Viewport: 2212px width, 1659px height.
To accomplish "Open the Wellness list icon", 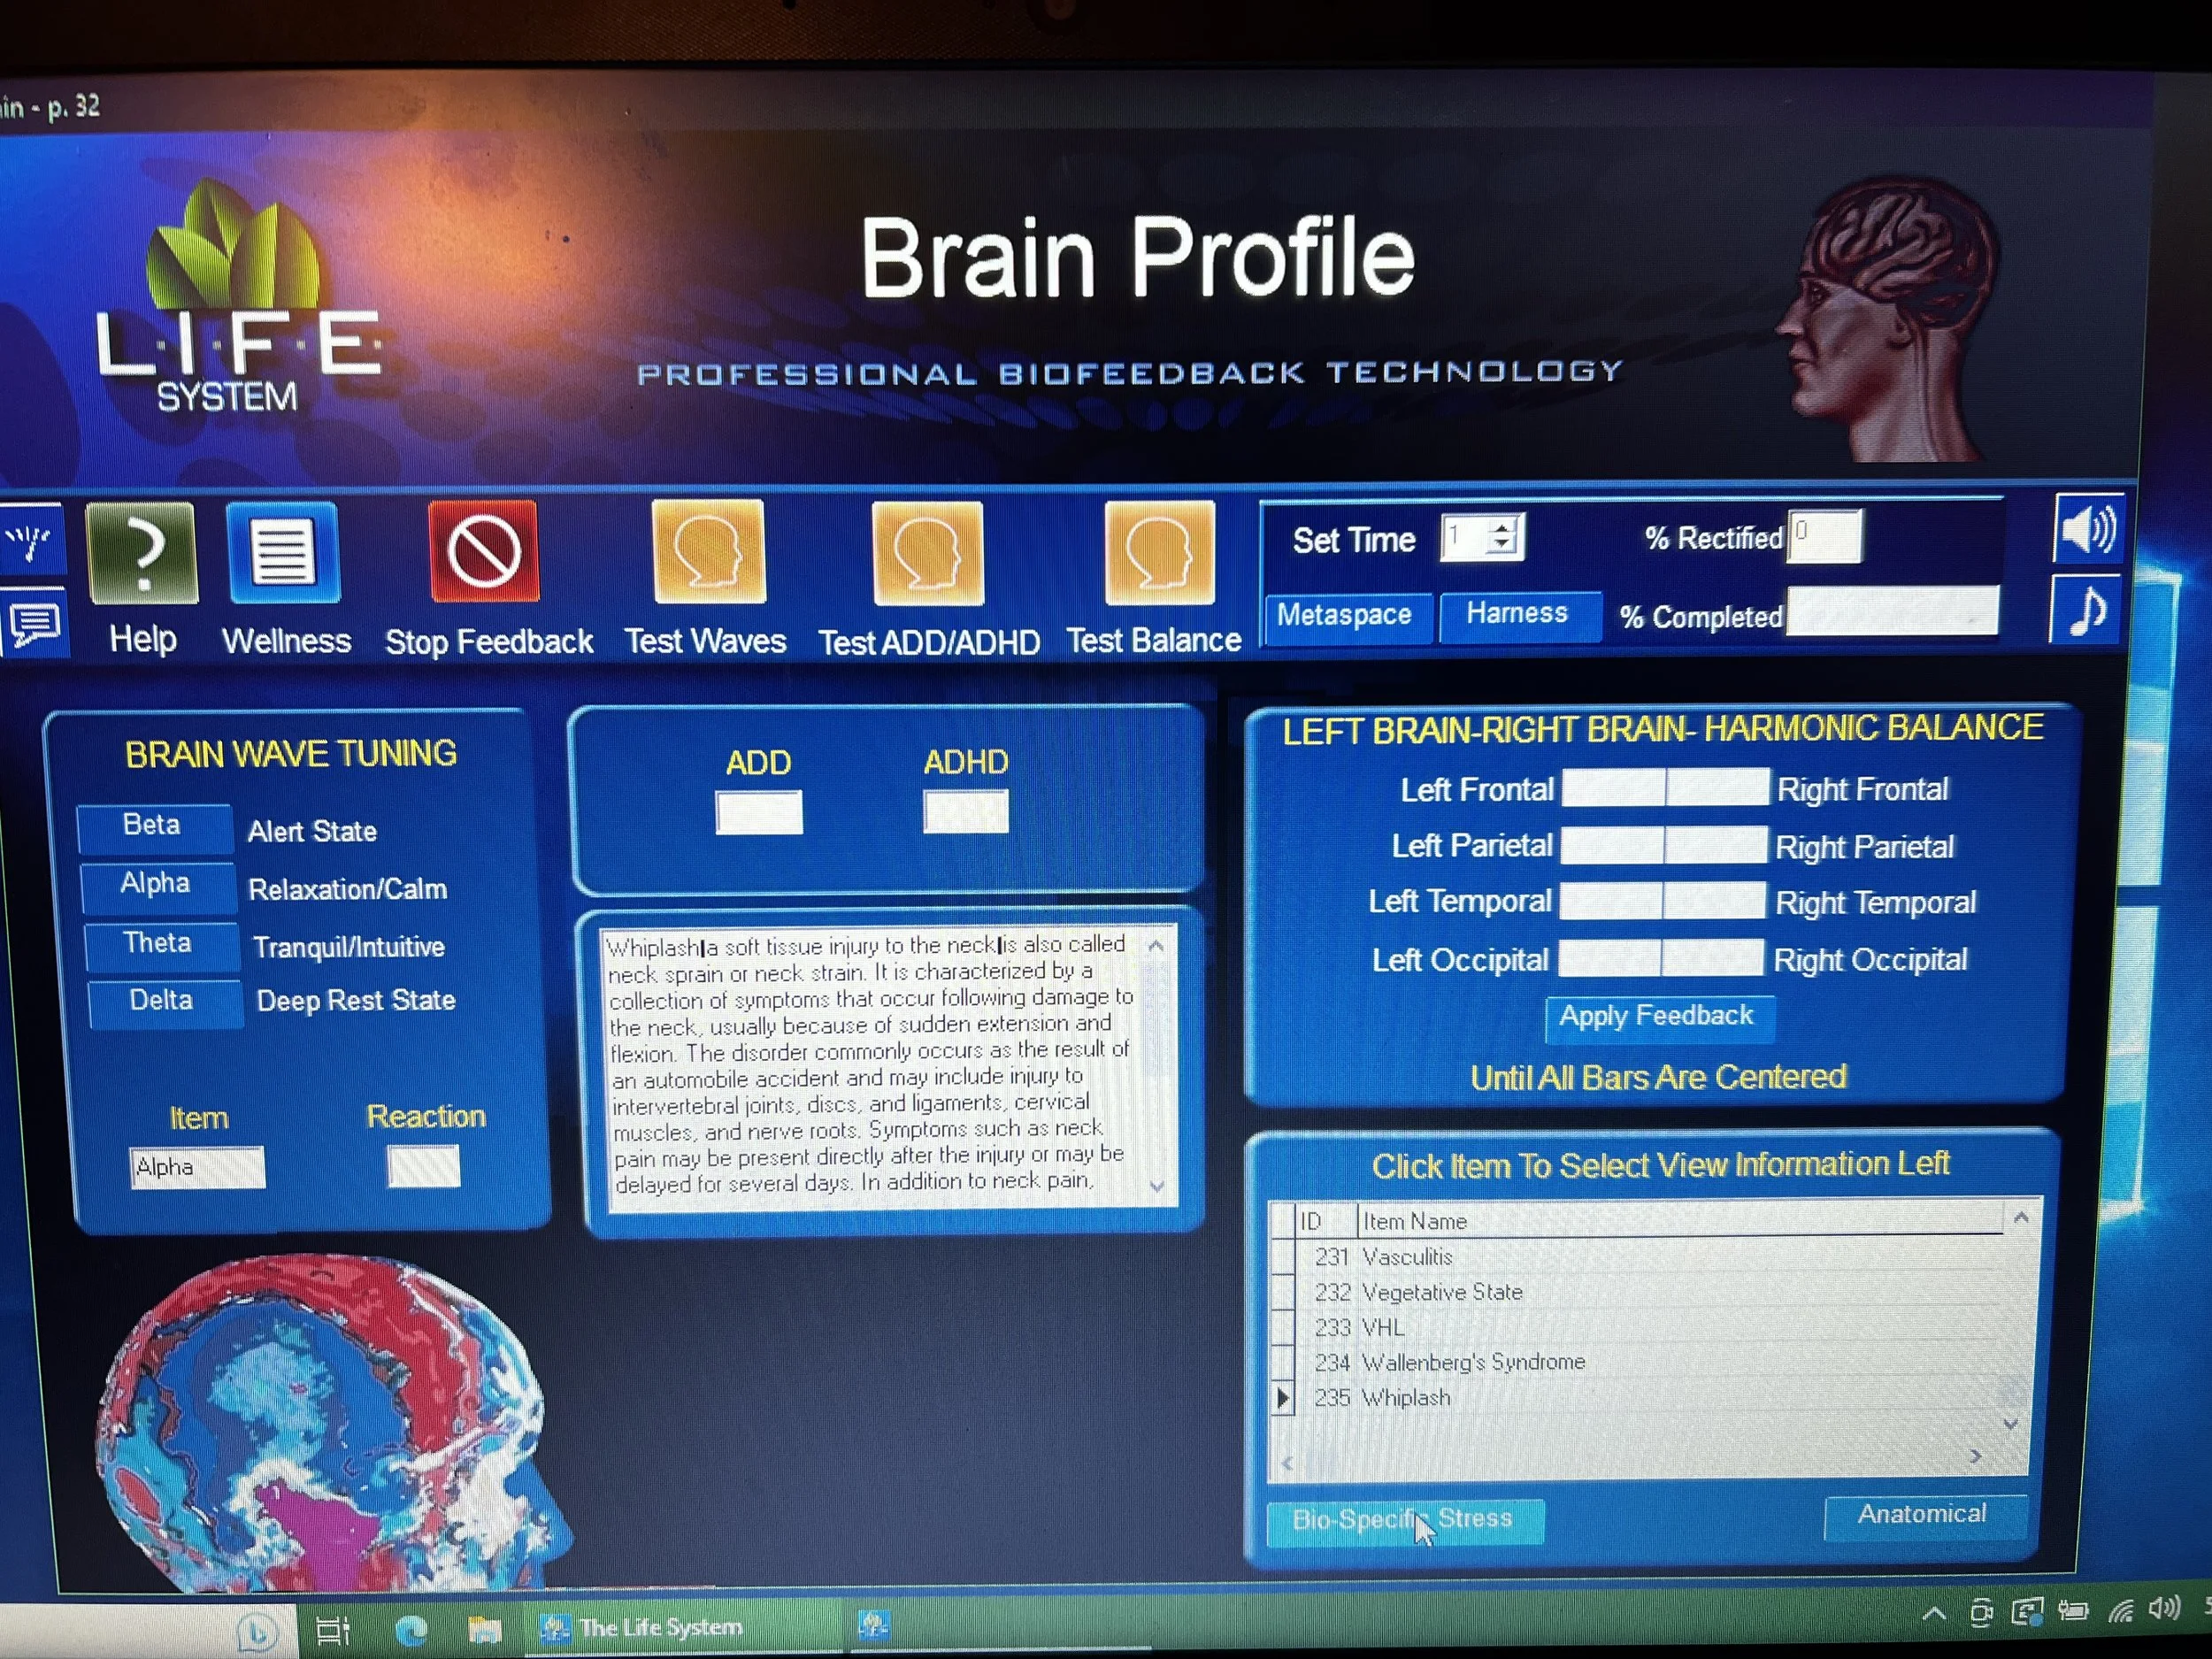I will [283, 552].
